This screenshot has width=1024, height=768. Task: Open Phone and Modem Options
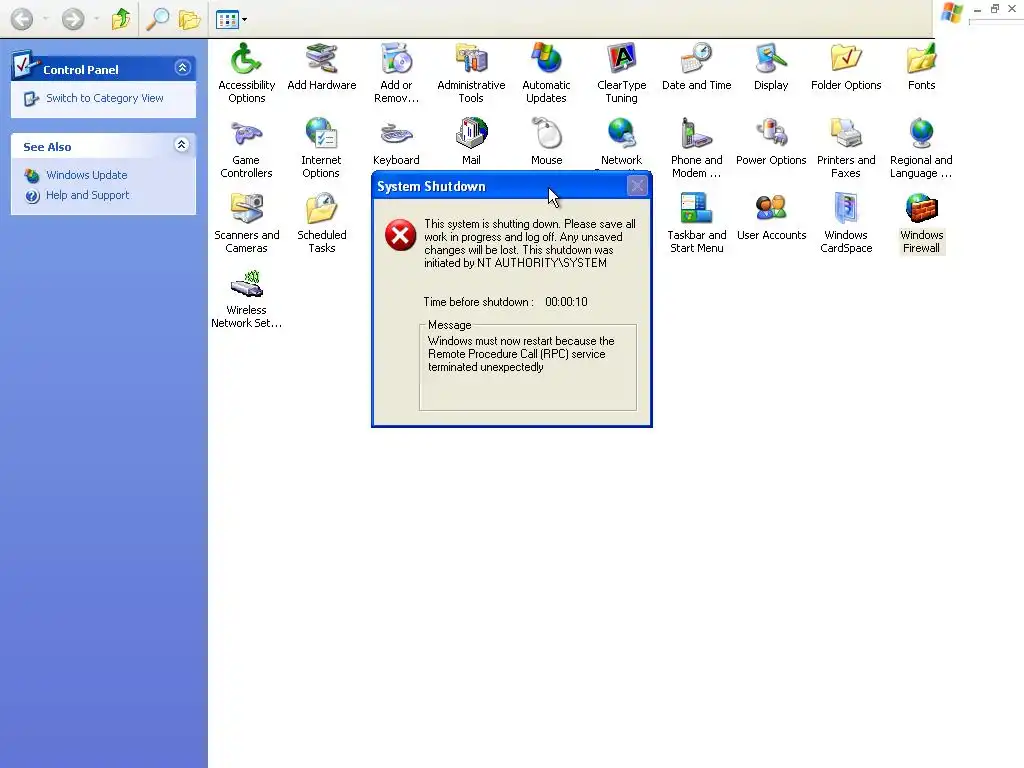pos(696,148)
